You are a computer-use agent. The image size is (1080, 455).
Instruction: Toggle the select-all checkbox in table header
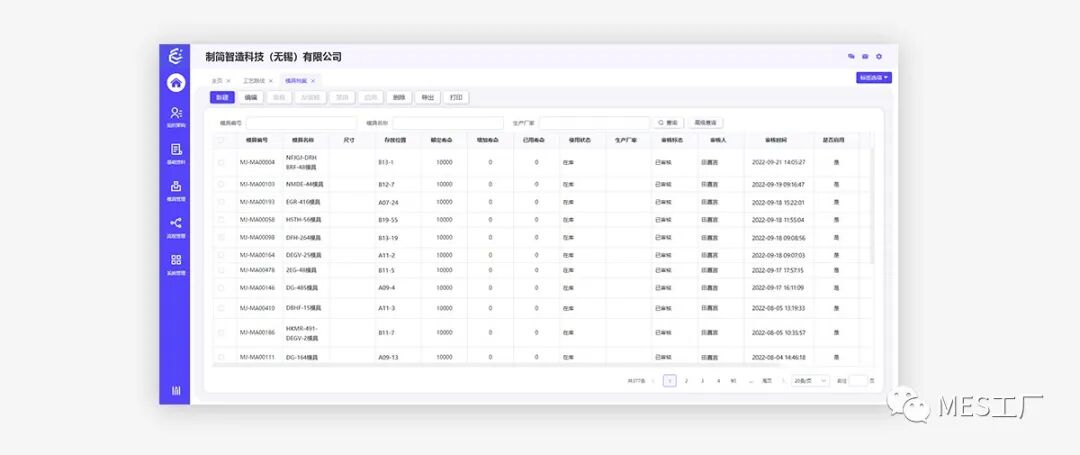221,140
